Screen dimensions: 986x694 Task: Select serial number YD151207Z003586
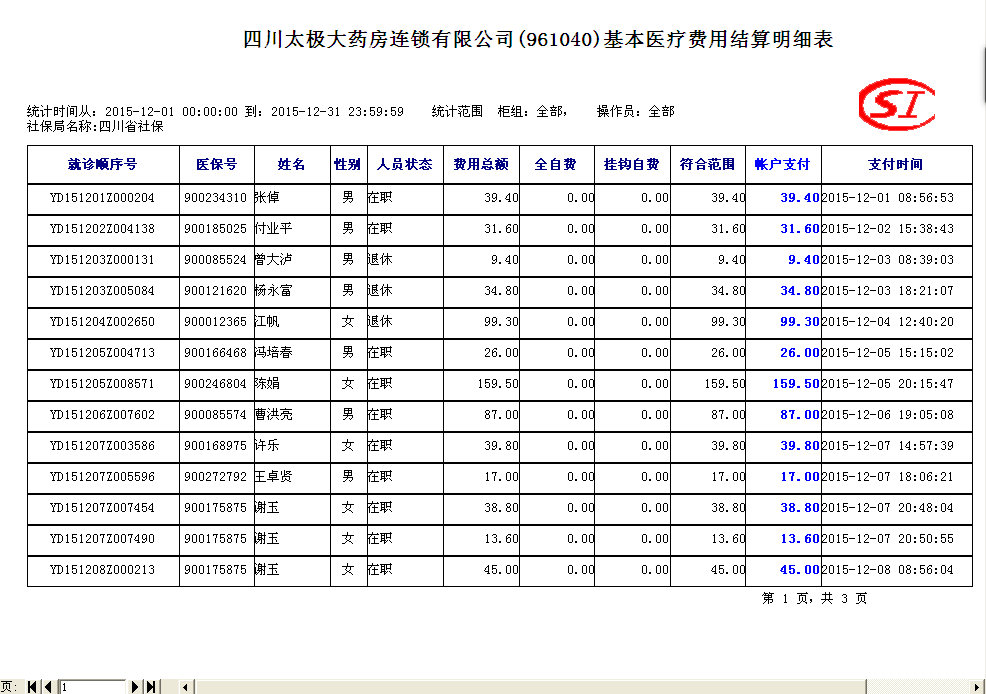[102, 446]
